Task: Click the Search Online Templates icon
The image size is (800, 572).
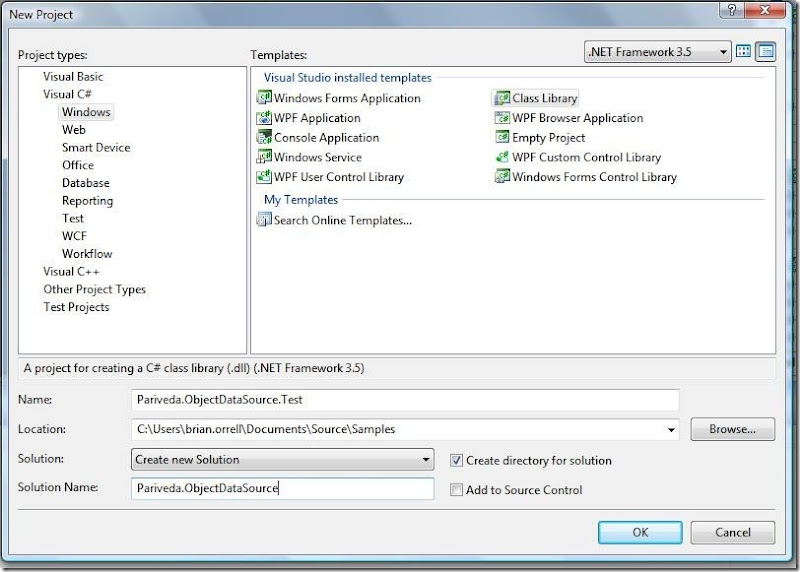Action: pos(264,220)
